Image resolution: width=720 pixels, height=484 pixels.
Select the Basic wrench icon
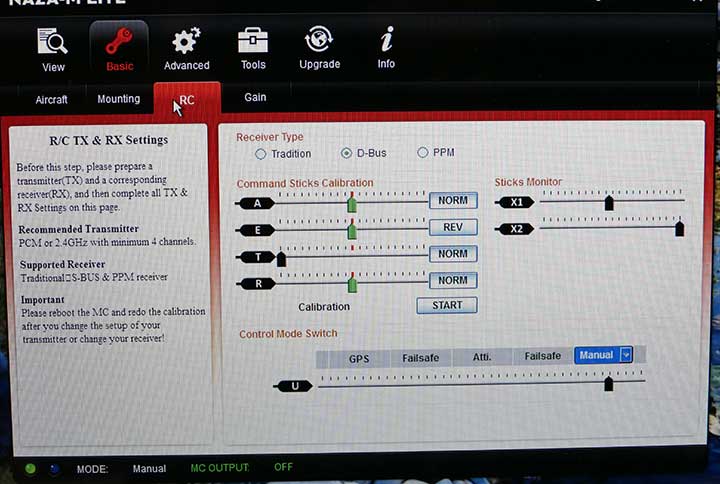119,41
